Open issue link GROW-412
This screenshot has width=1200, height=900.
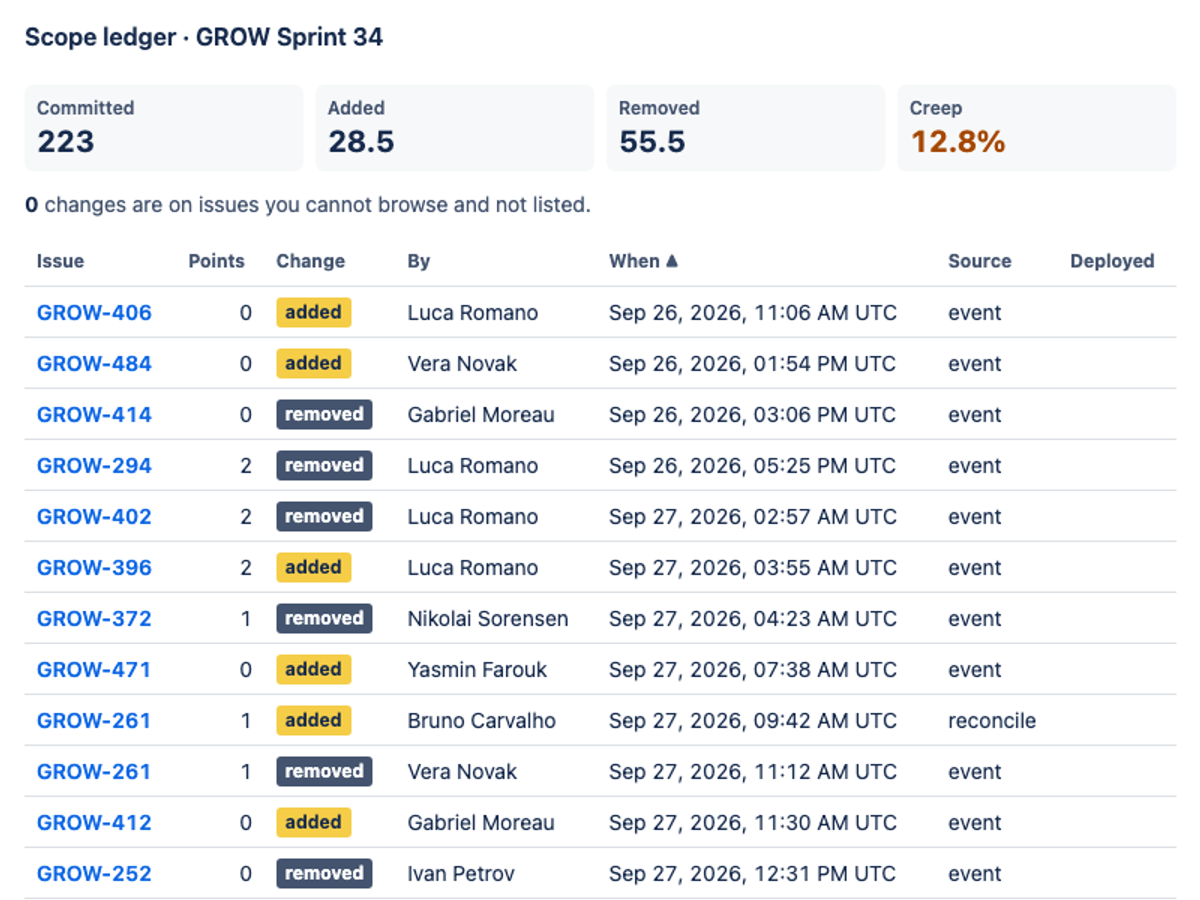[94, 823]
